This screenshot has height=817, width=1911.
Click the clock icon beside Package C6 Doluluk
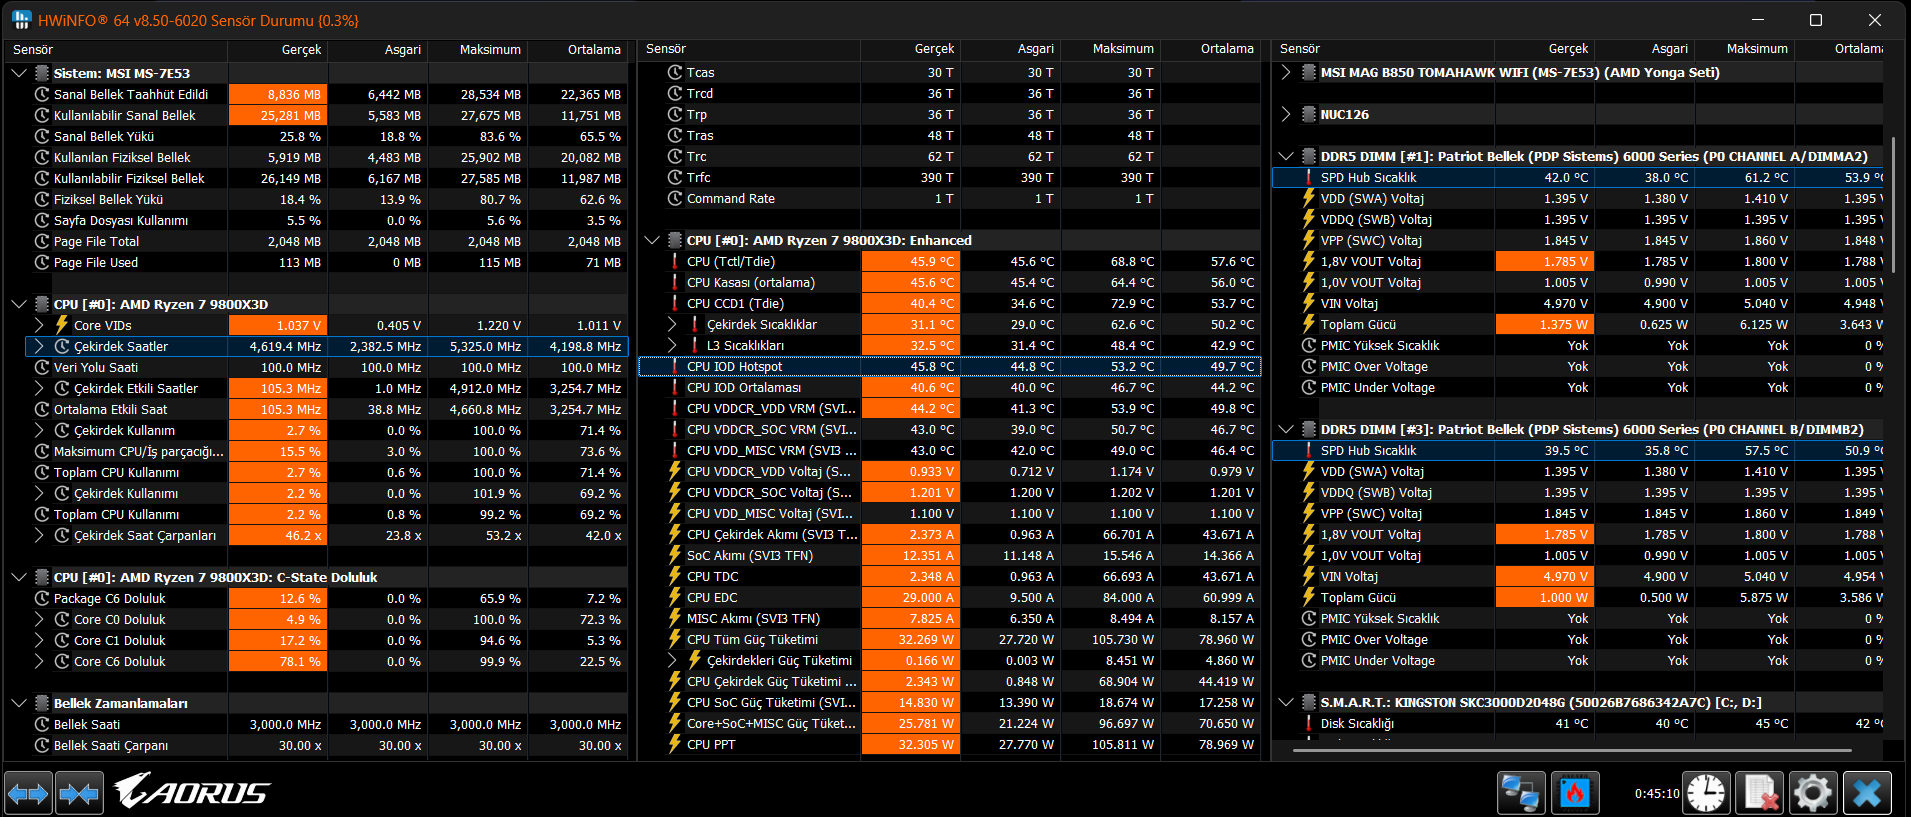click(42, 598)
